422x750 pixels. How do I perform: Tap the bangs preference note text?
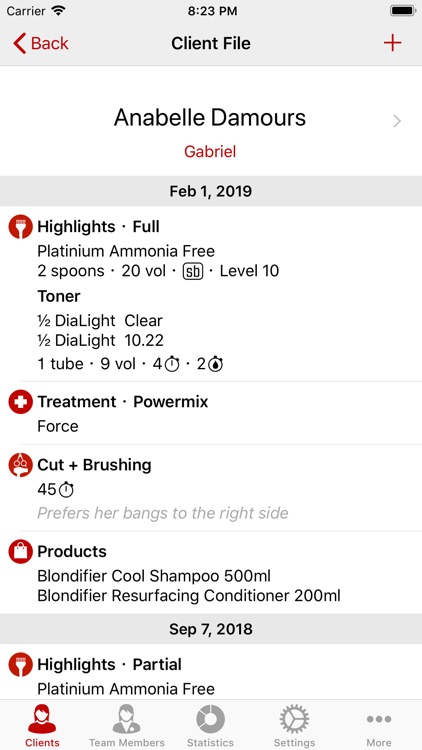[163, 513]
